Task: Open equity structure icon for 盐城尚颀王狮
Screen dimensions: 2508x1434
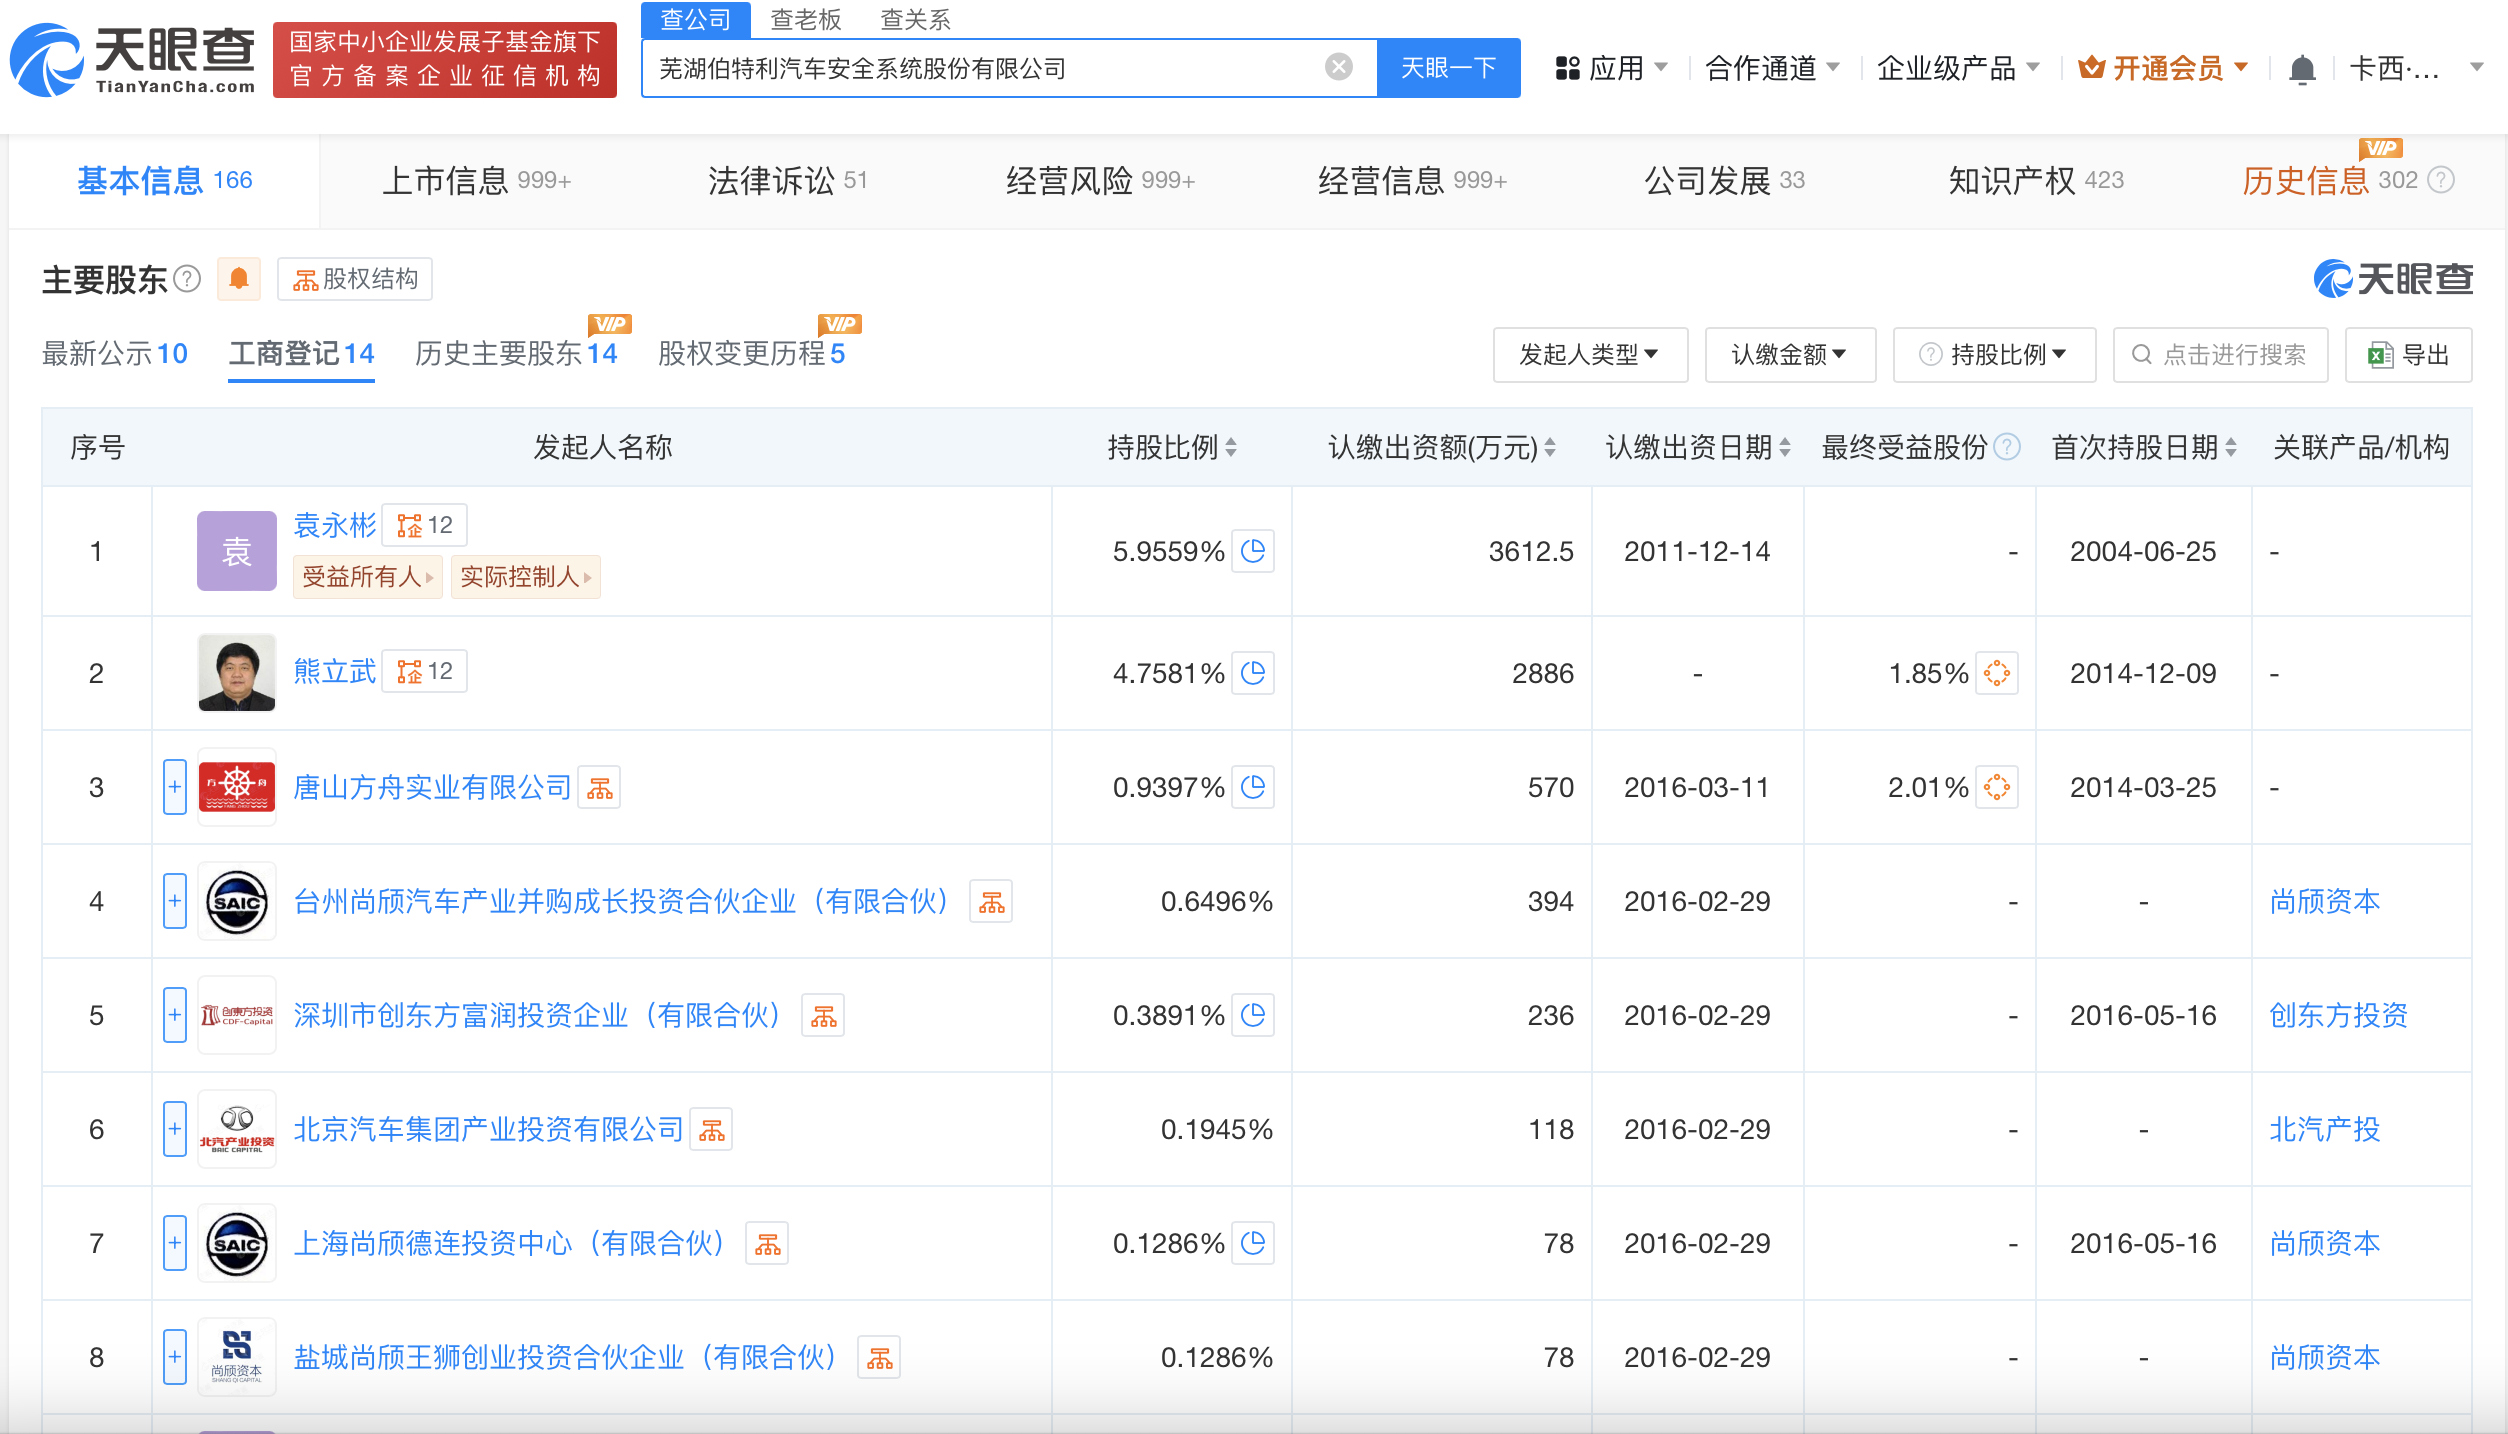Action: [879, 1358]
